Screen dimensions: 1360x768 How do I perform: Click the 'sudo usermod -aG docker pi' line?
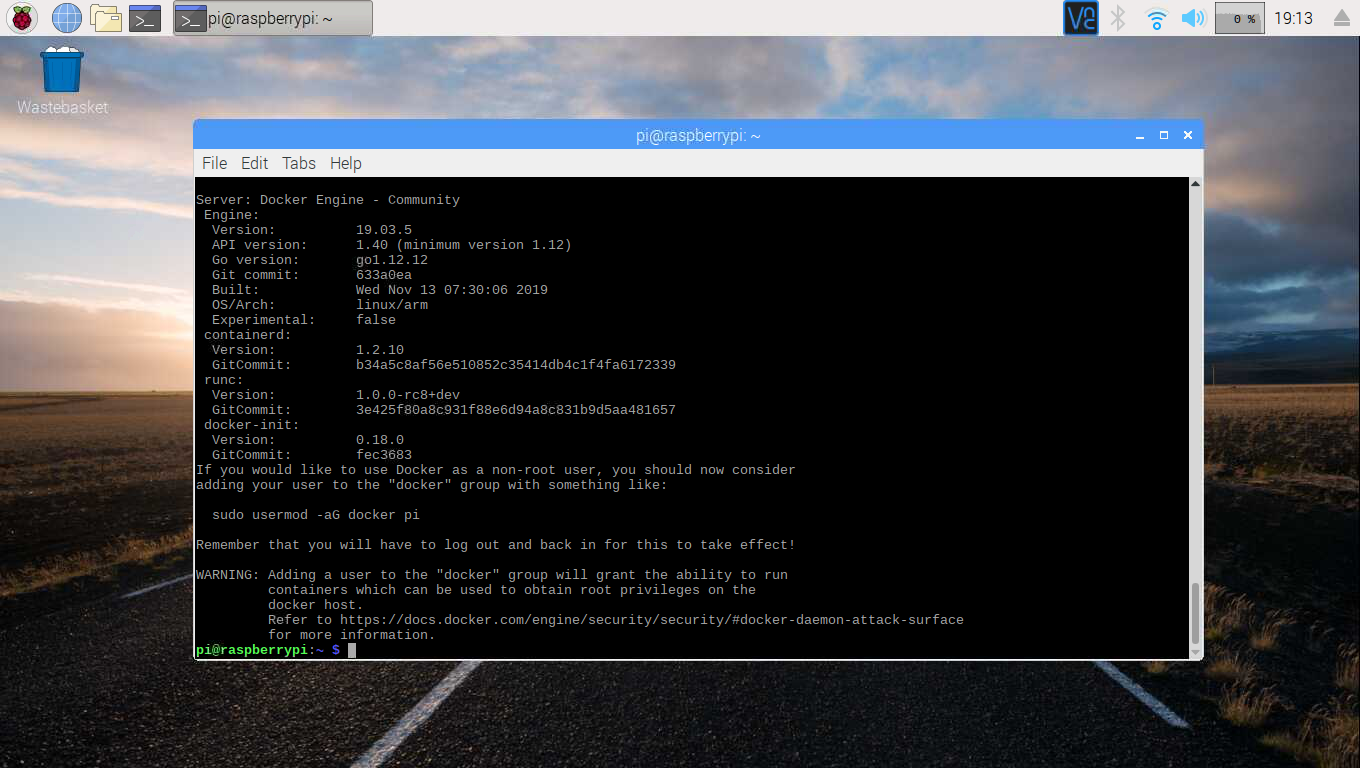point(316,515)
